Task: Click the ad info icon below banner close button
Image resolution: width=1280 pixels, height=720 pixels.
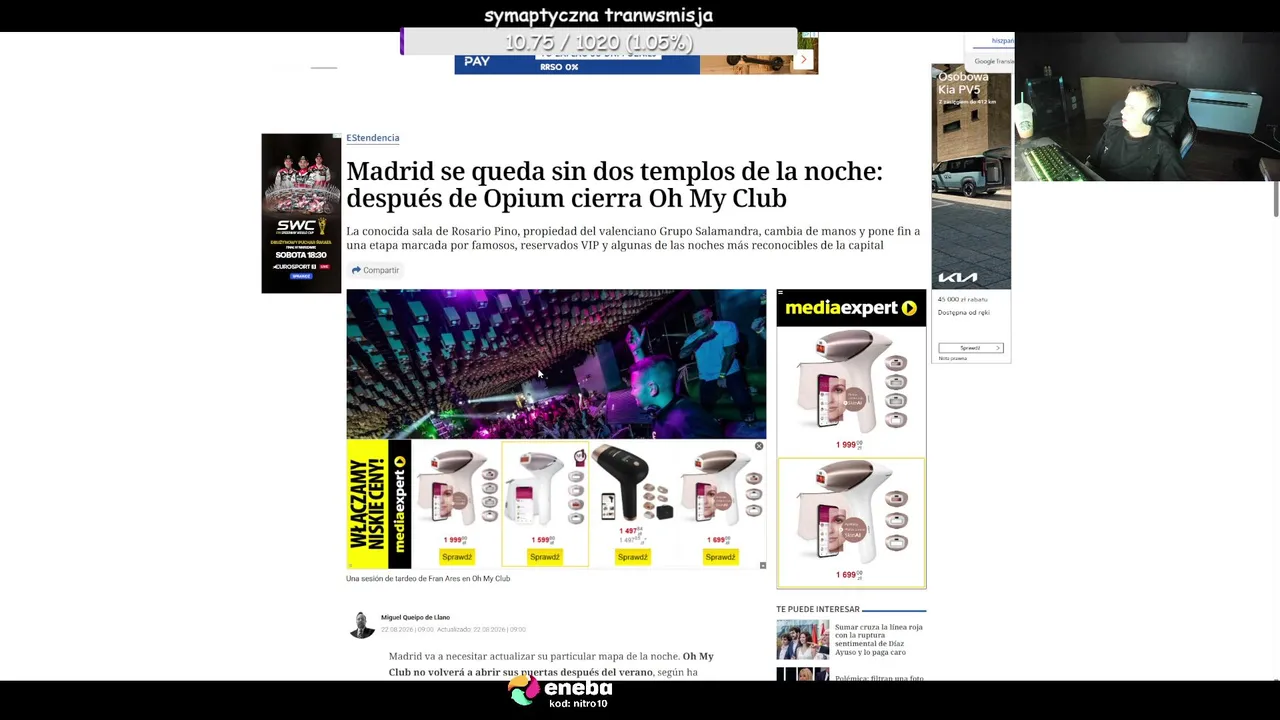Action: 762,565
